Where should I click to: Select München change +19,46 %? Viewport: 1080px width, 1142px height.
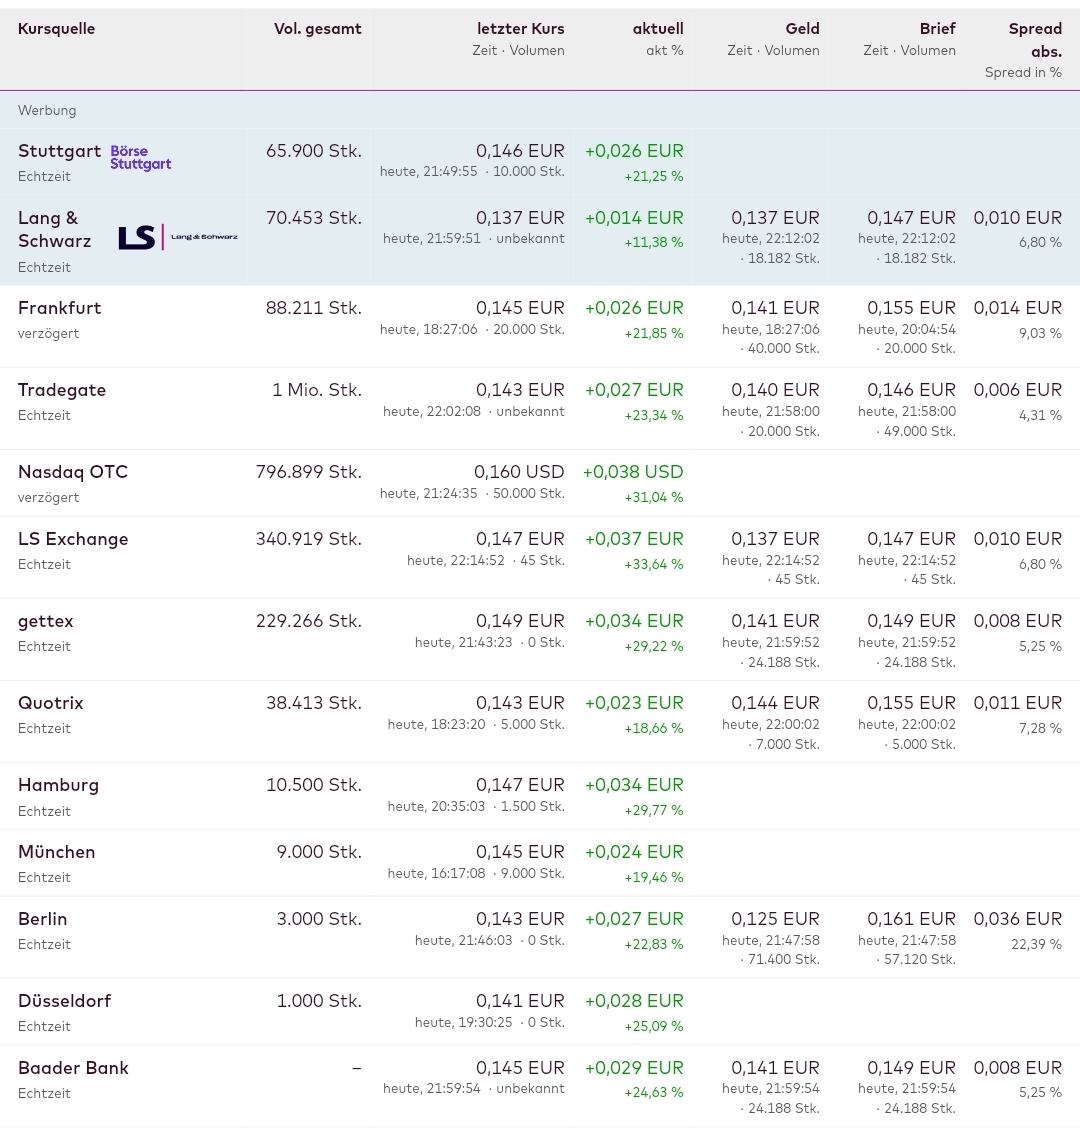pos(653,877)
